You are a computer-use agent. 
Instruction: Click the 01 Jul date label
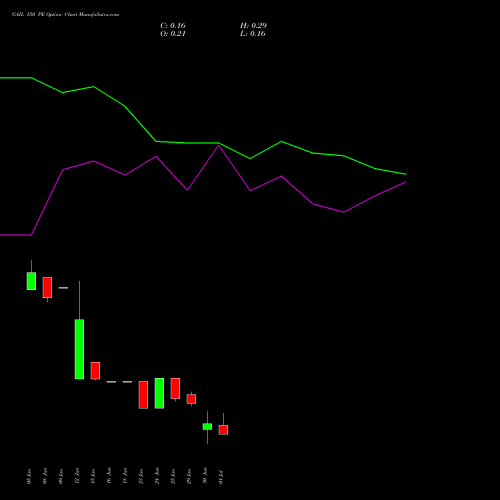[x=221, y=477]
